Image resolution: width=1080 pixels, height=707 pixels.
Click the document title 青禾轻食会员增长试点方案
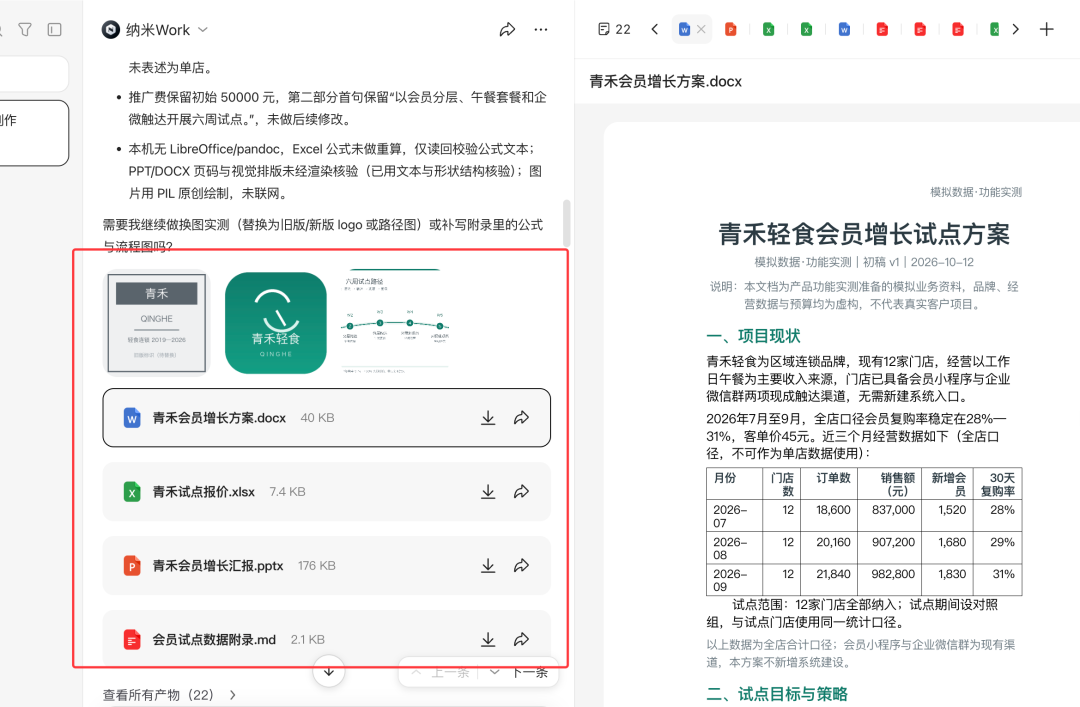[x=864, y=234]
